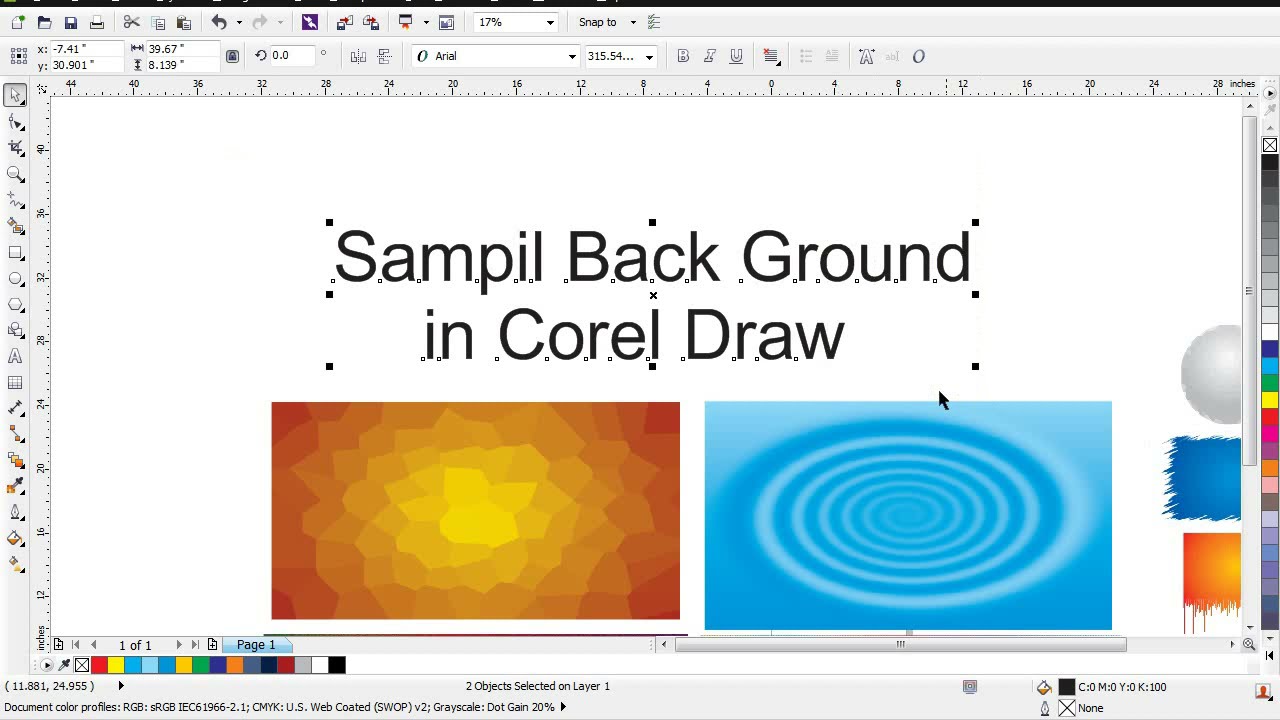Select the Table tool

pos(15,383)
